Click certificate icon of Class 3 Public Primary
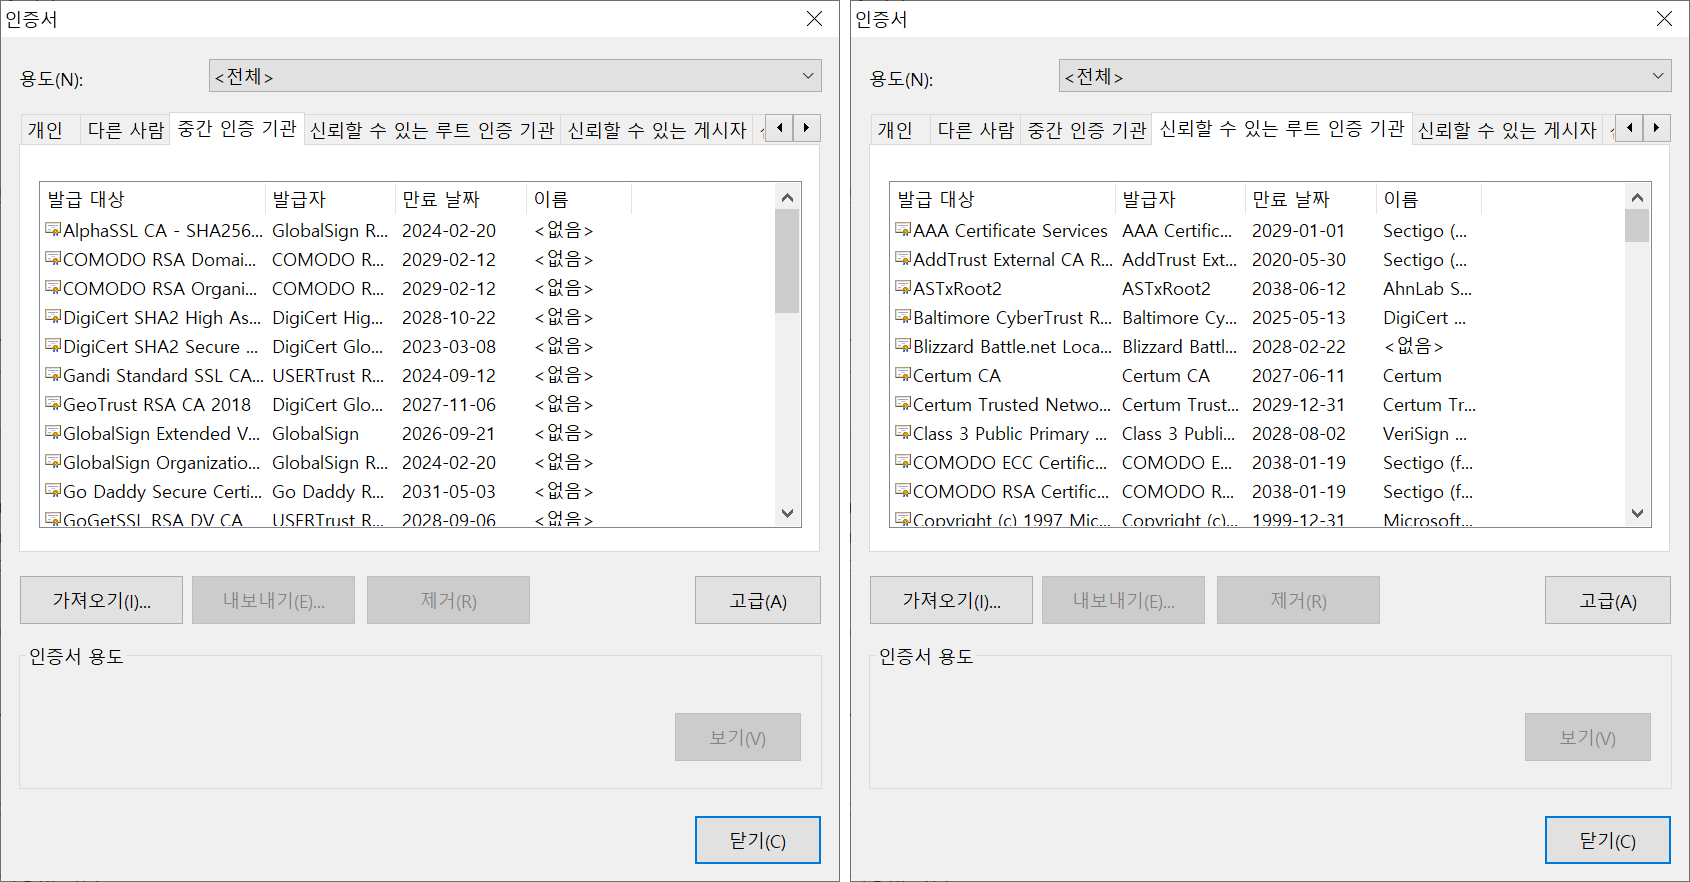1690x882 pixels. (x=903, y=433)
